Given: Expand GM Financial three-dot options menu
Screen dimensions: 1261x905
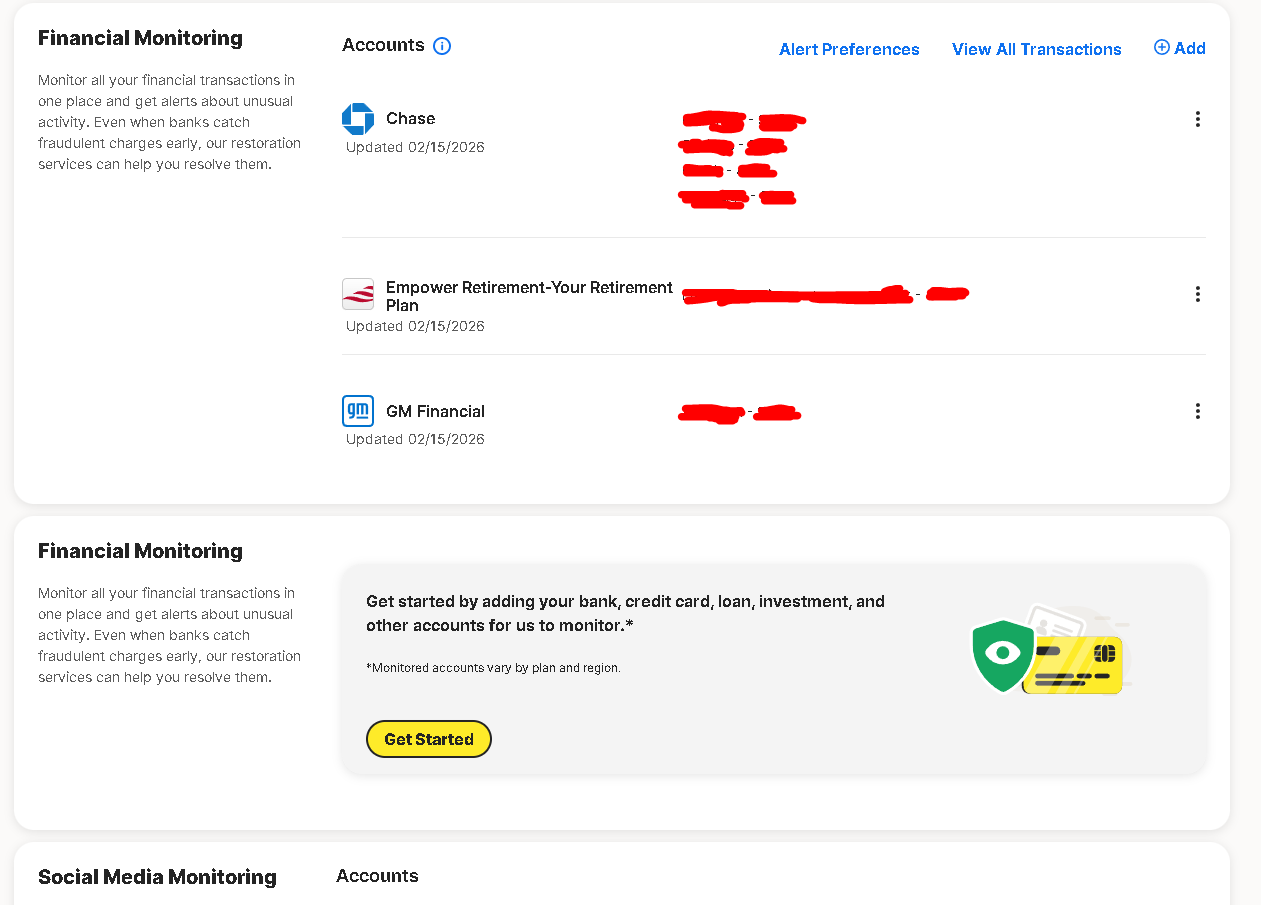Looking at the screenshot, I should [1197, 411].
